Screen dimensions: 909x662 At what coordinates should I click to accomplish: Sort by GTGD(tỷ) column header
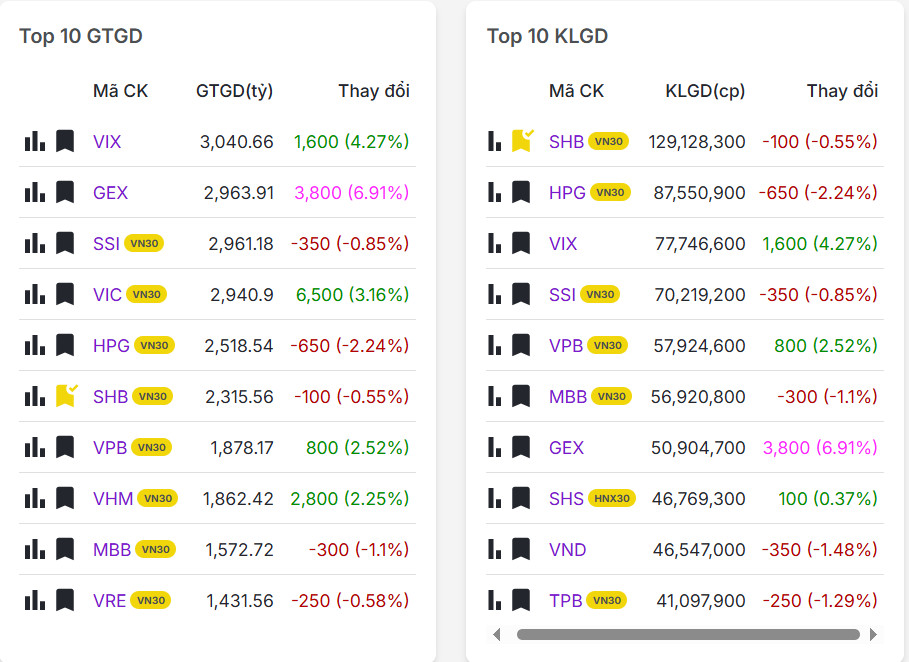[234, 91]
